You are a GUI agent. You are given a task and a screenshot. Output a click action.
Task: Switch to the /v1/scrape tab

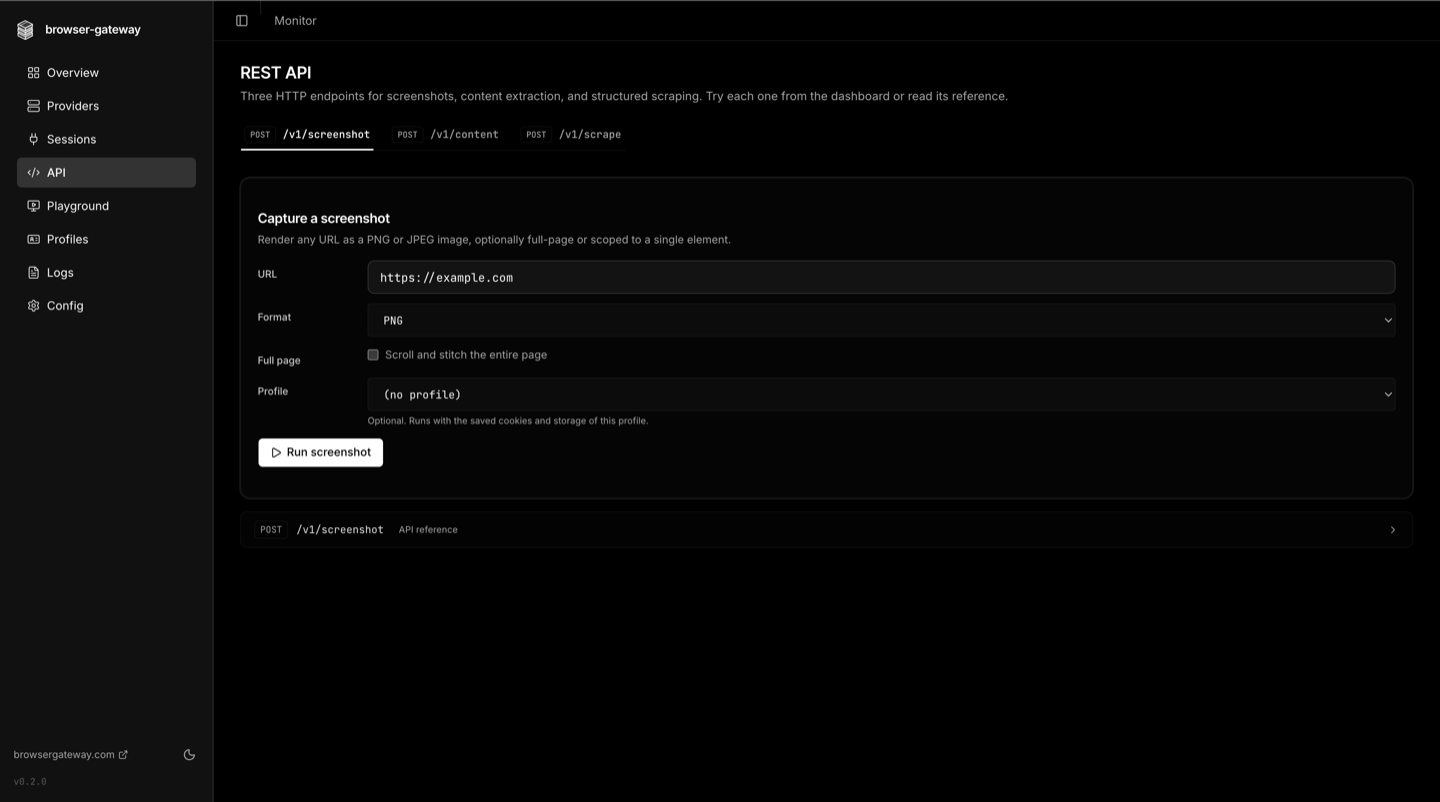(573, 134)
